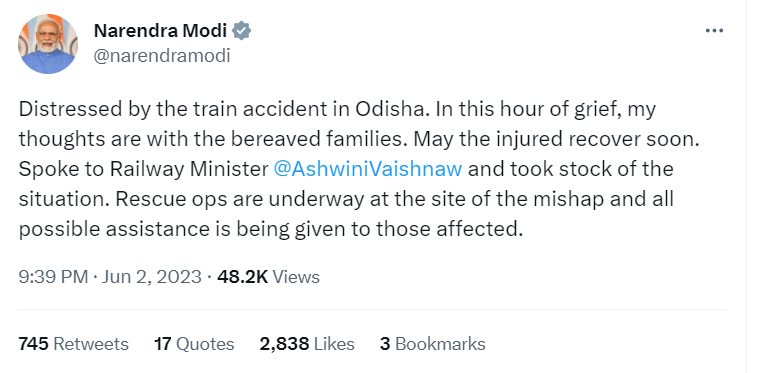The height and width of the screenshot is (373, 757).
Task: Click the phrase Railway Minister
Action: (x=189, y=169)
